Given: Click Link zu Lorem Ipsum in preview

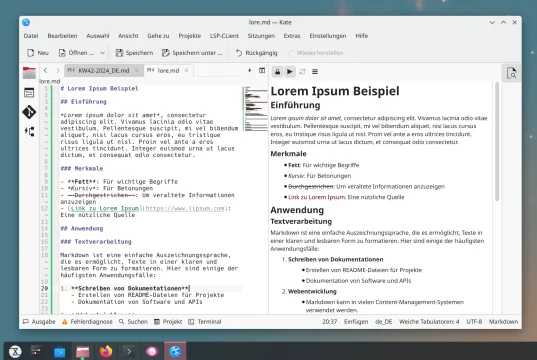Looking at the screenshot, I should click(317, 197).
